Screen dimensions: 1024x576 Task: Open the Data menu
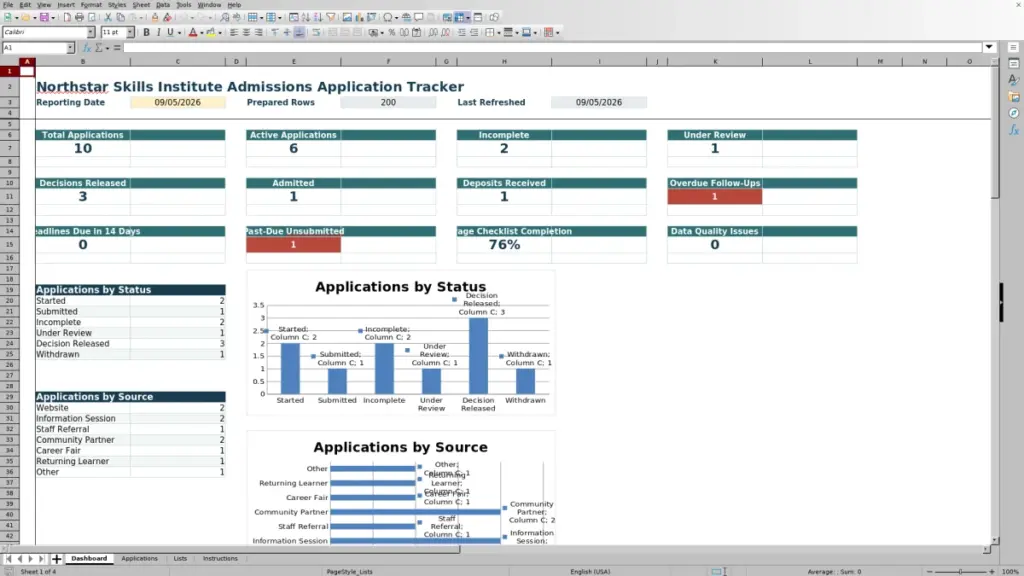pos(163,5)
